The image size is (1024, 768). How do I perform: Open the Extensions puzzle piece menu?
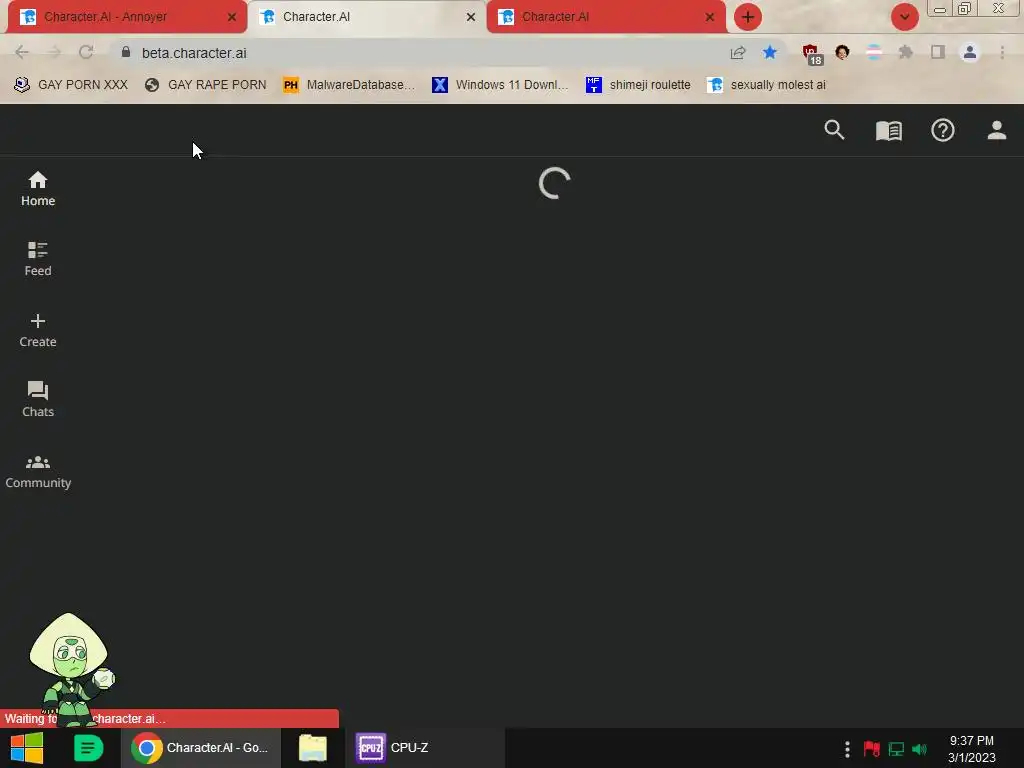(905, 52)
